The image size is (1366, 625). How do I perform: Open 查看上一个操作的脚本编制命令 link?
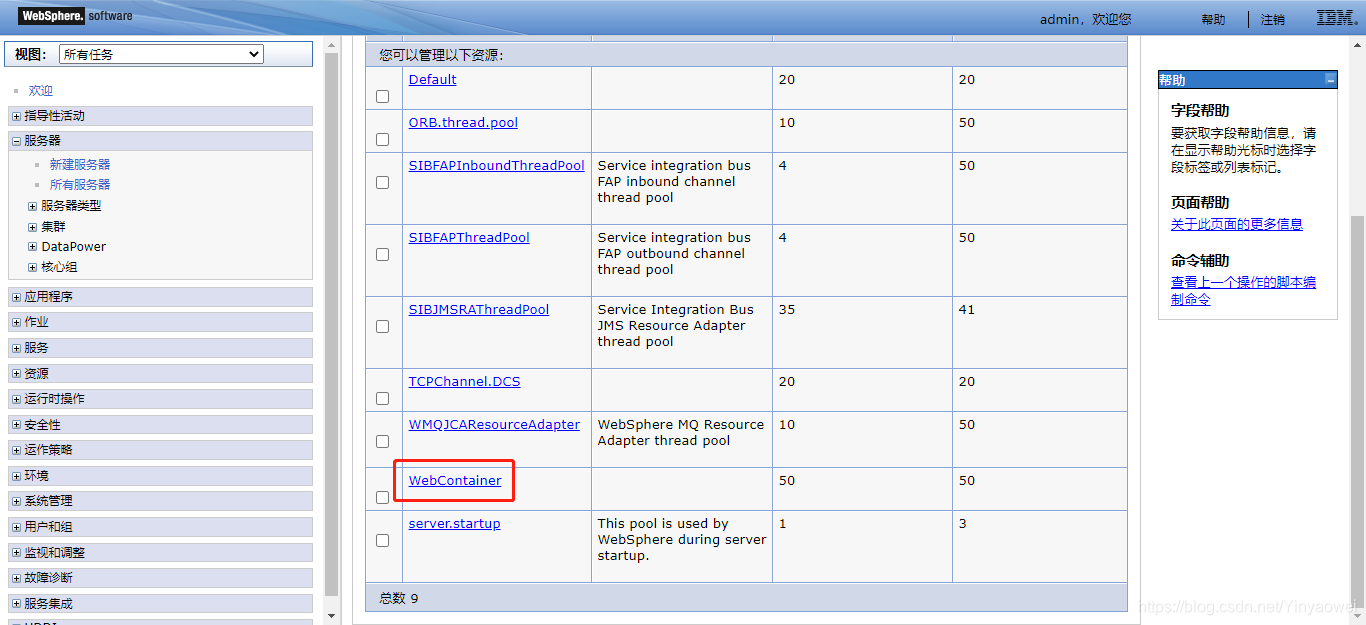click(1243, 291)
